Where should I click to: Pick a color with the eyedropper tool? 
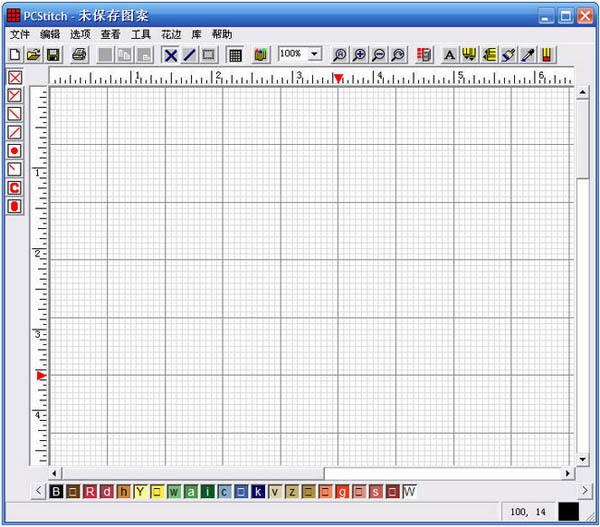[528, 55]
